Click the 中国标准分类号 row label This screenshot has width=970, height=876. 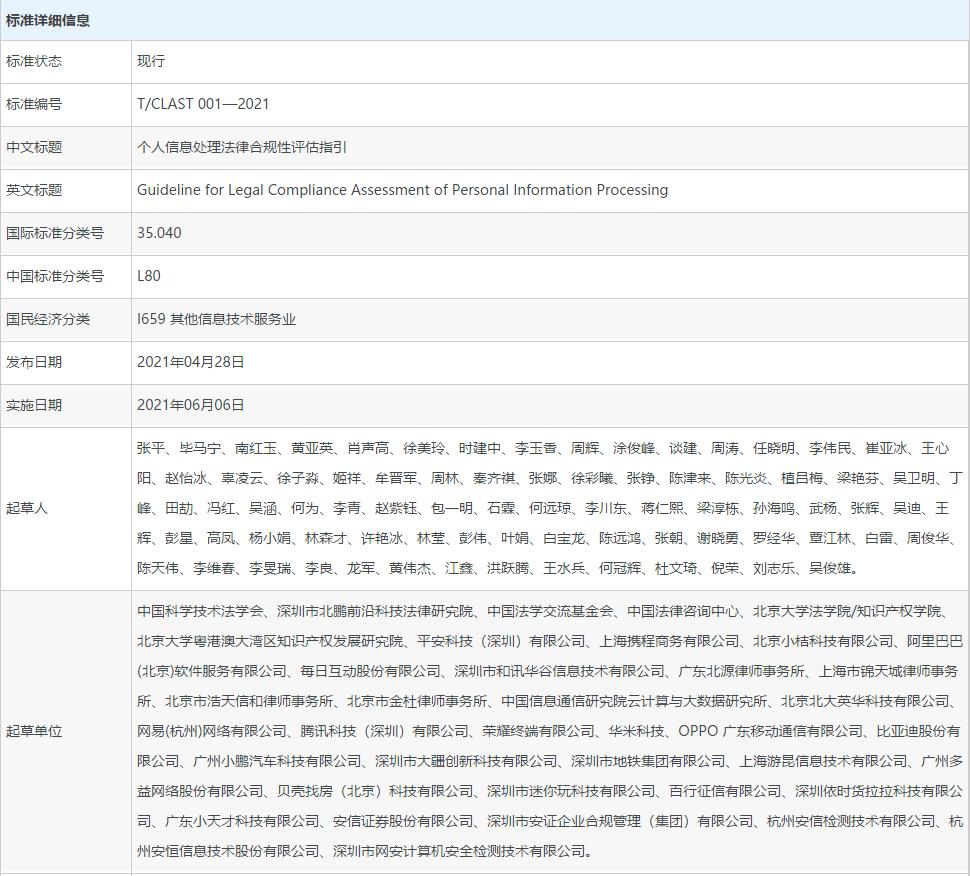tap(55, 276)
